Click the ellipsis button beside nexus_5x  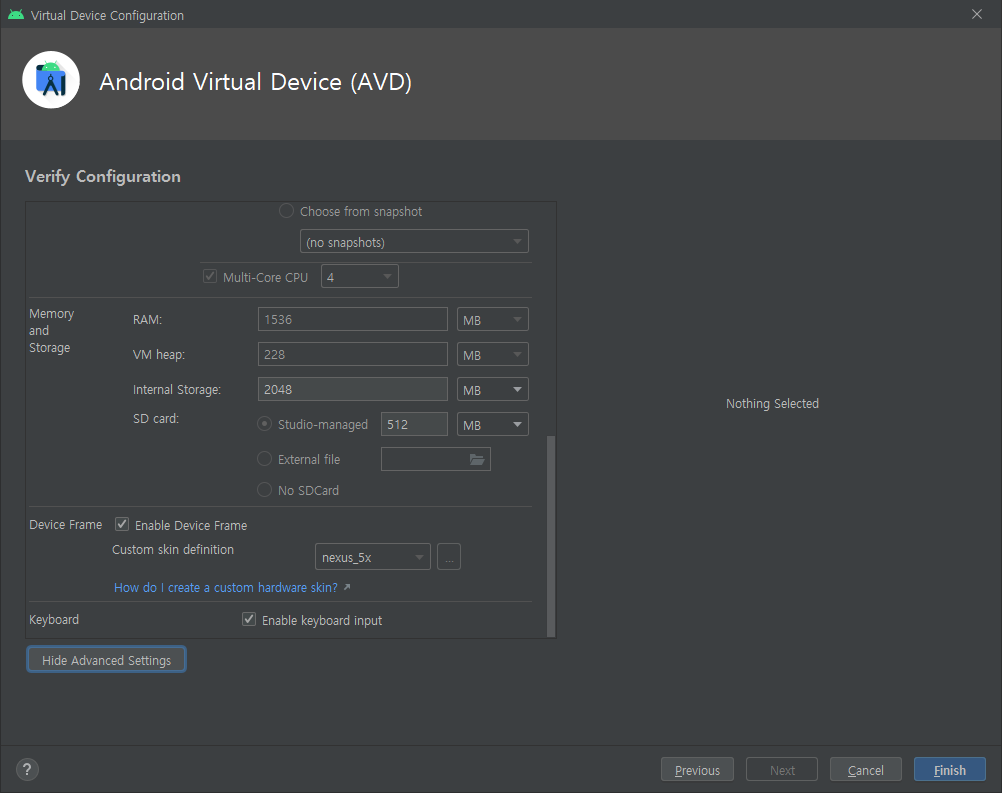449,557
